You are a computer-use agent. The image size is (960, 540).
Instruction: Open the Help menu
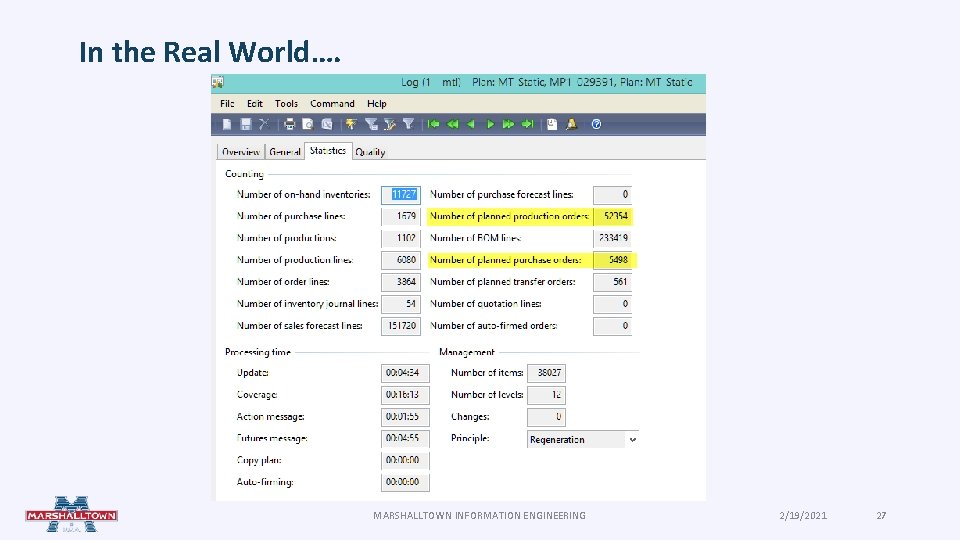coord(377,103)
